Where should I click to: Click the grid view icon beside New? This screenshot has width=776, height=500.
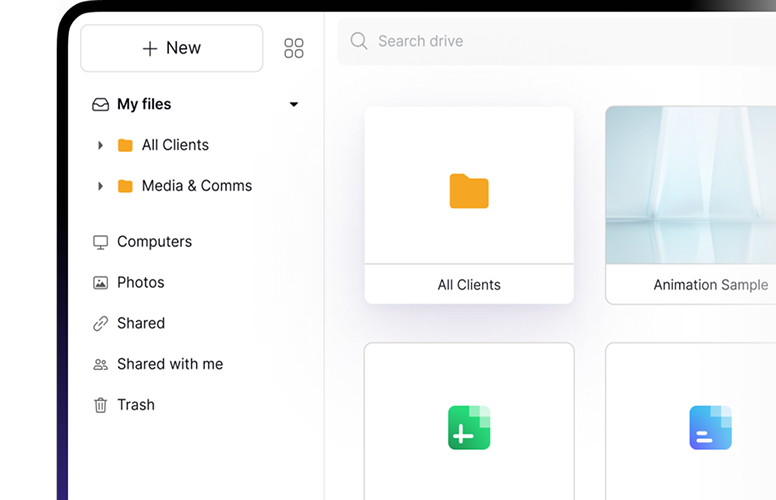[293, 48]
